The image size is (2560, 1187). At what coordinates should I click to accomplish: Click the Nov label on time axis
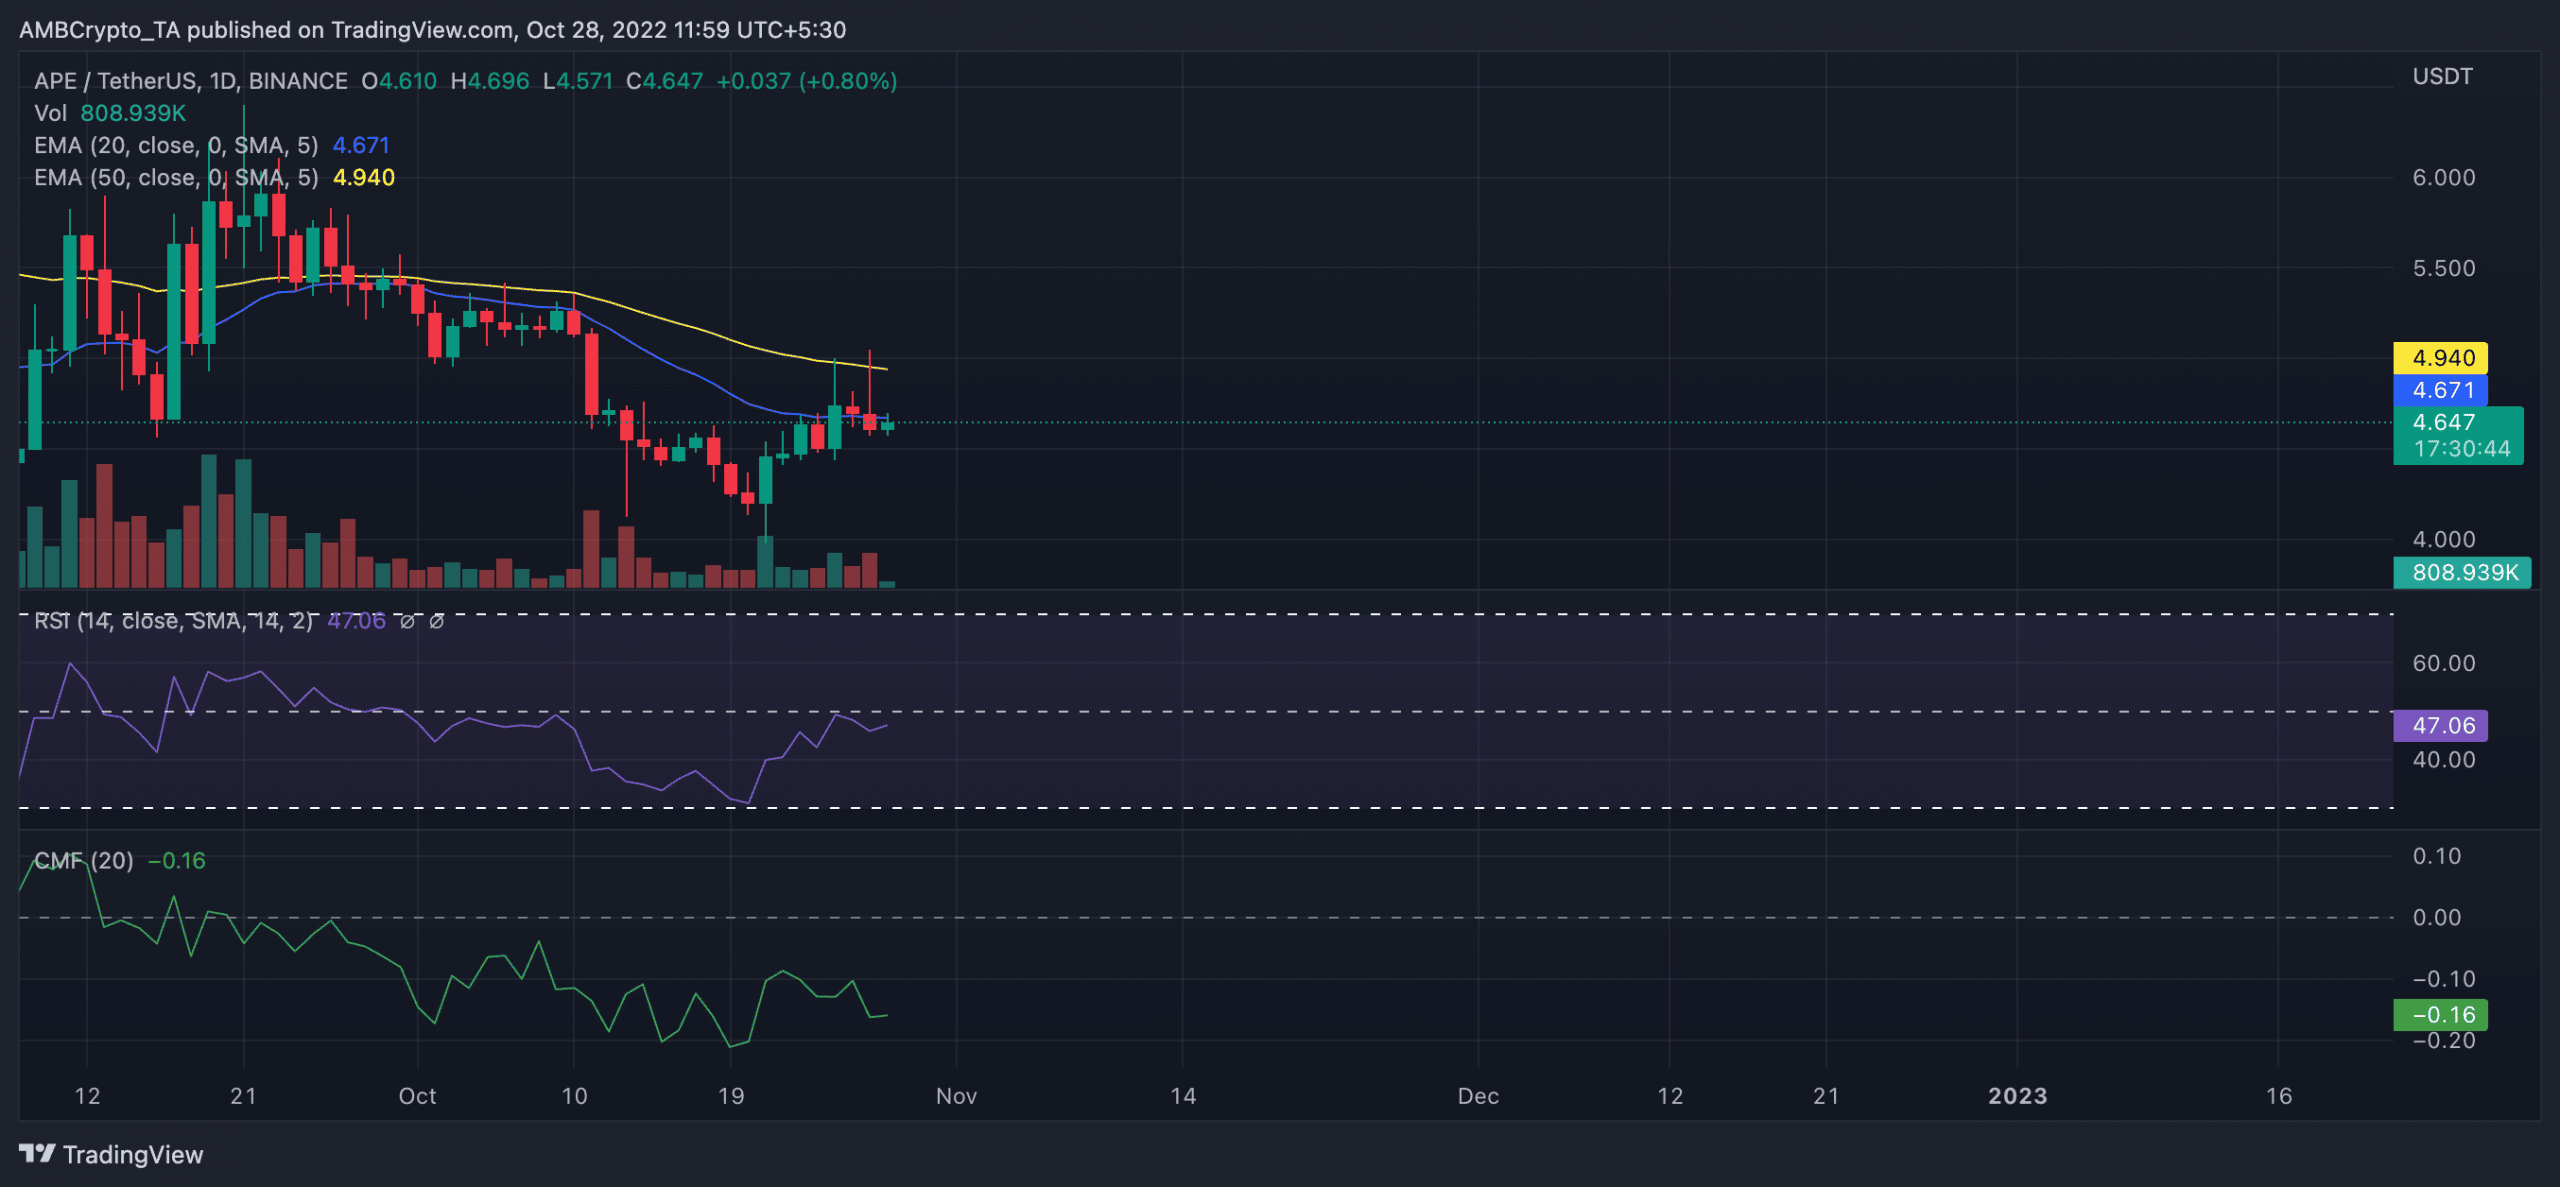point(956,1096)
